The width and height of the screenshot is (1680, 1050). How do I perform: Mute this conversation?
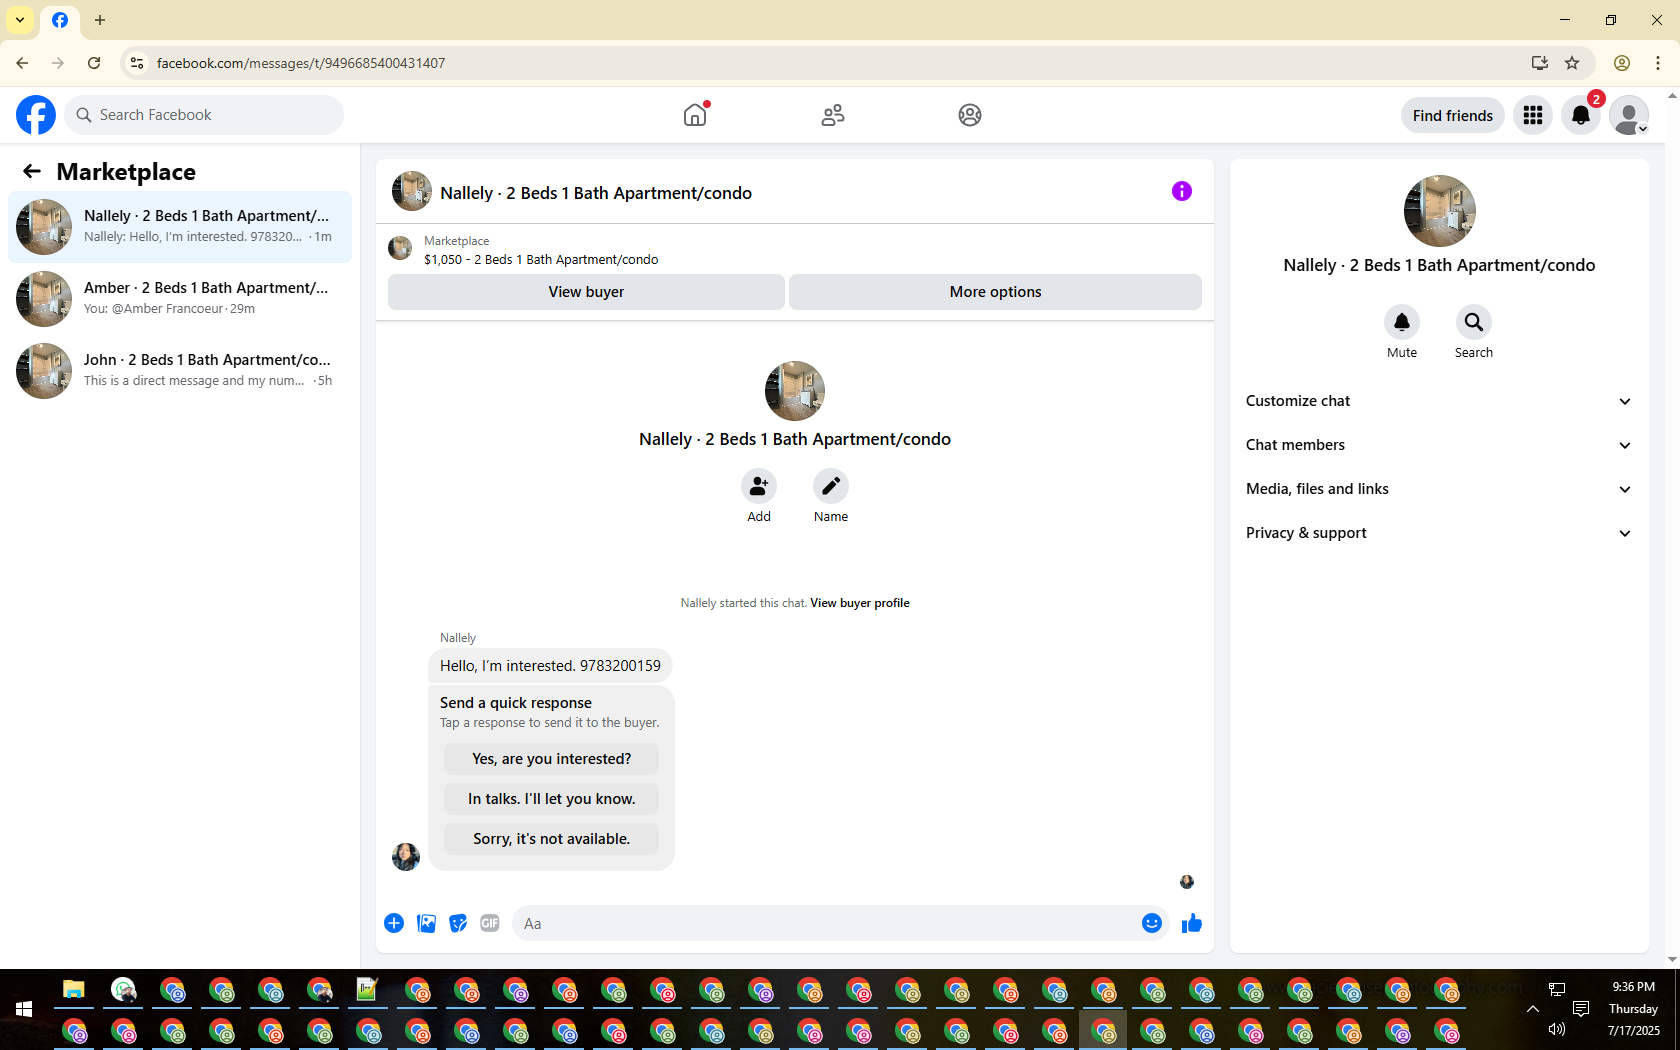[1402, 322]
